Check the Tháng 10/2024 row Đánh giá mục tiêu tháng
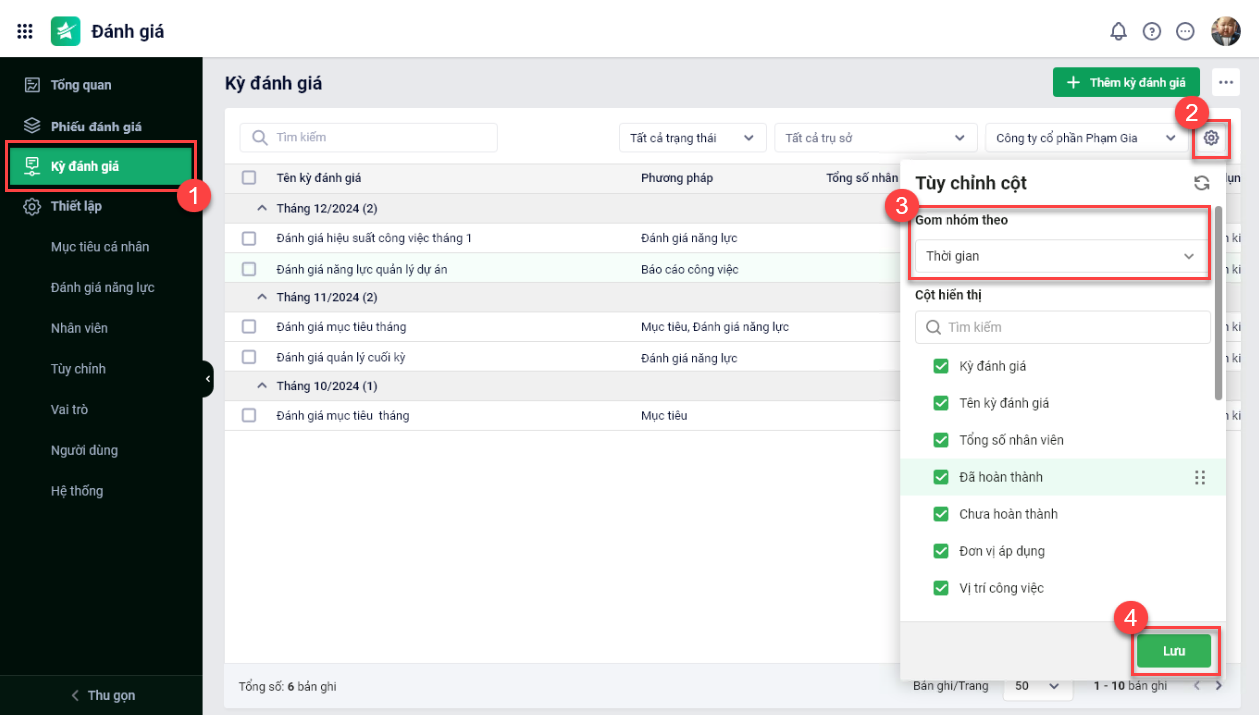The height and width of the screenshot is (715, 1259). pyautogui.click(x=249, y=415)
